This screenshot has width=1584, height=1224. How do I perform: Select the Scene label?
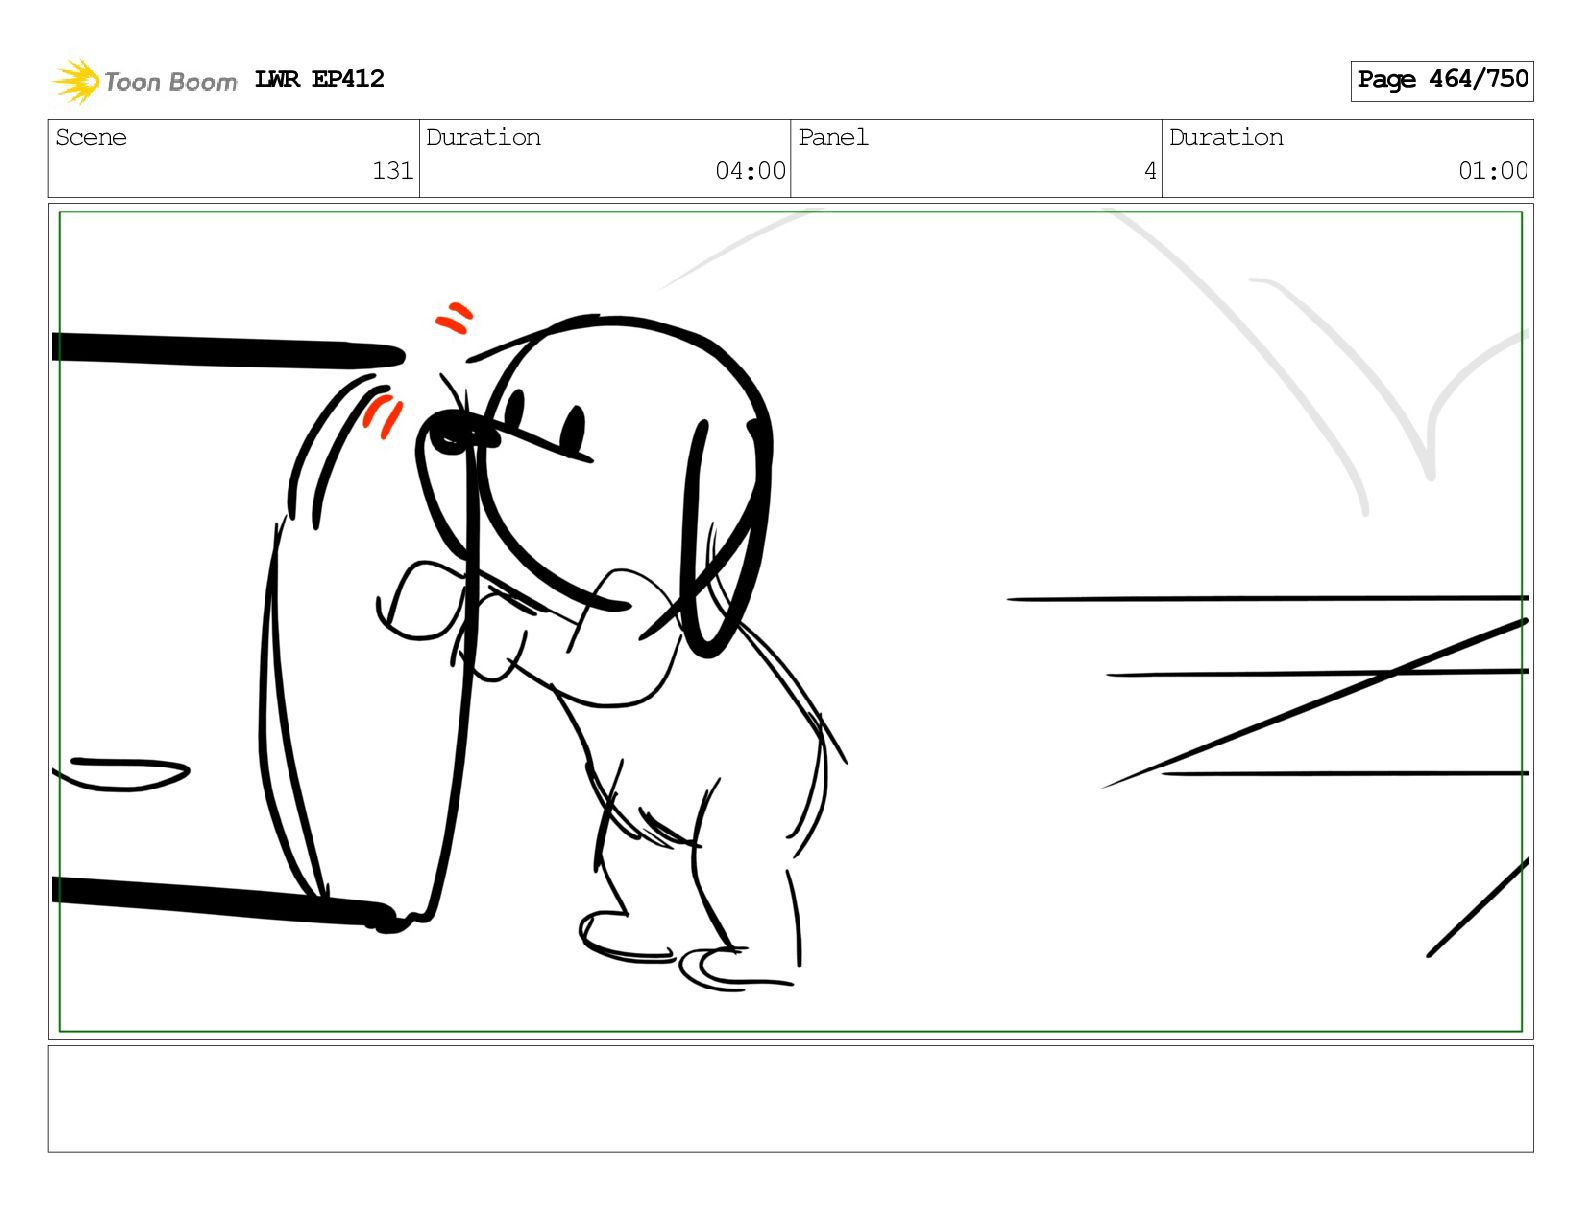tap(91, 137)
